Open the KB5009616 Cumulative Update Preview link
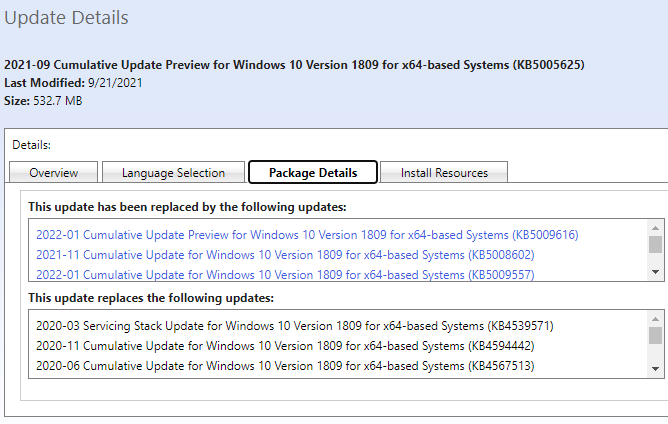The height and width of the screenshot is (424, 668). [307, 235]
